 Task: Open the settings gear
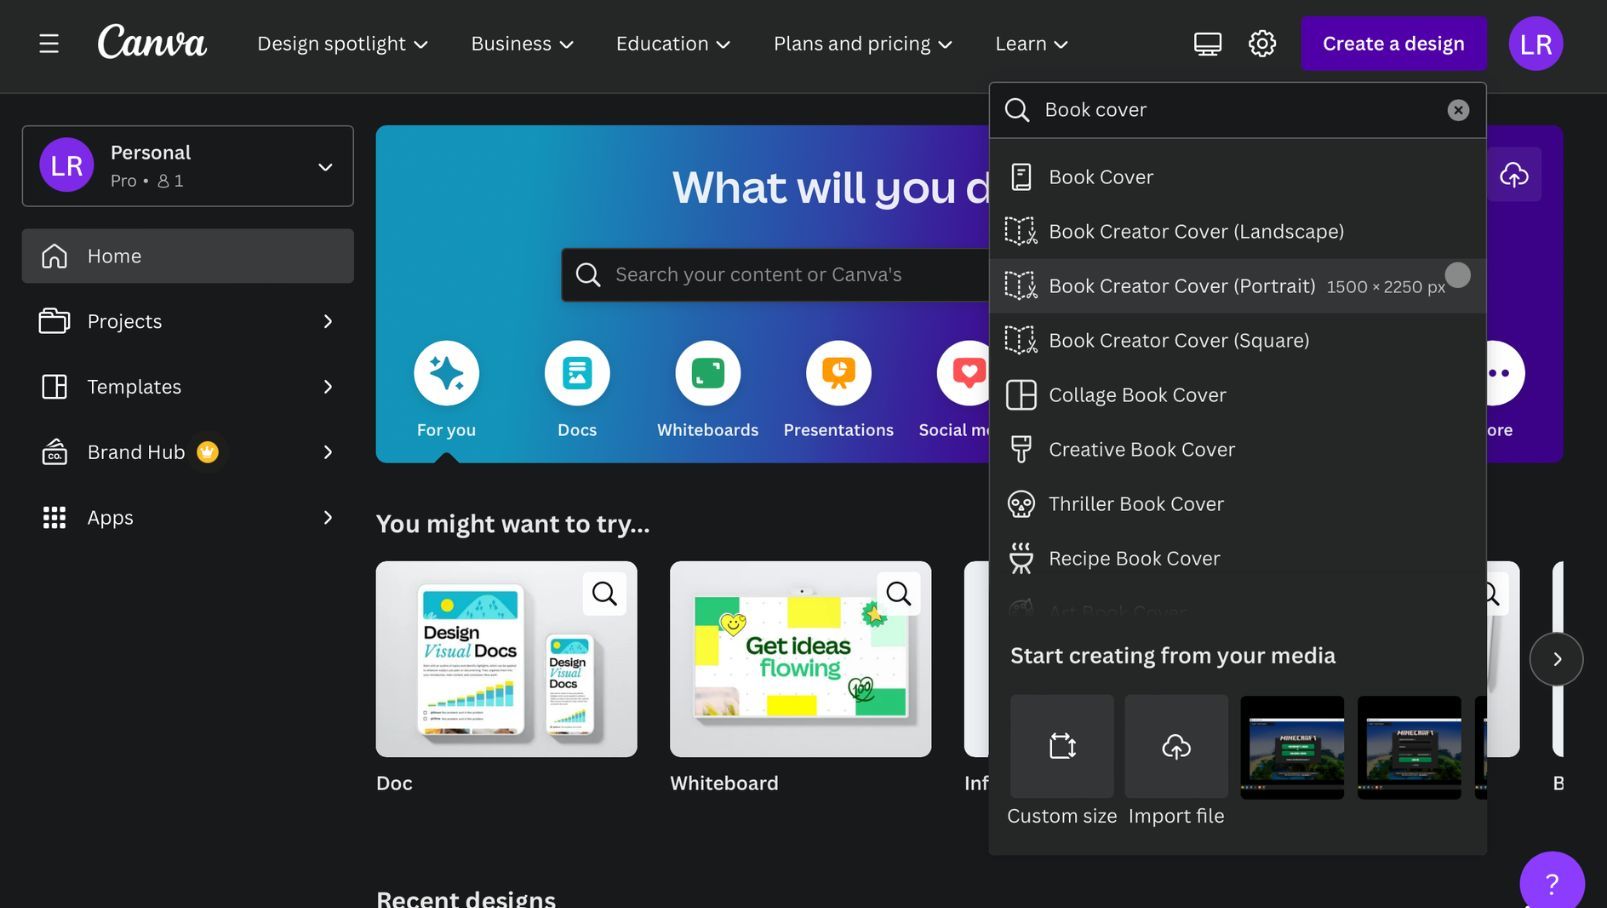pyautogui.click(x=1262, y=43)
